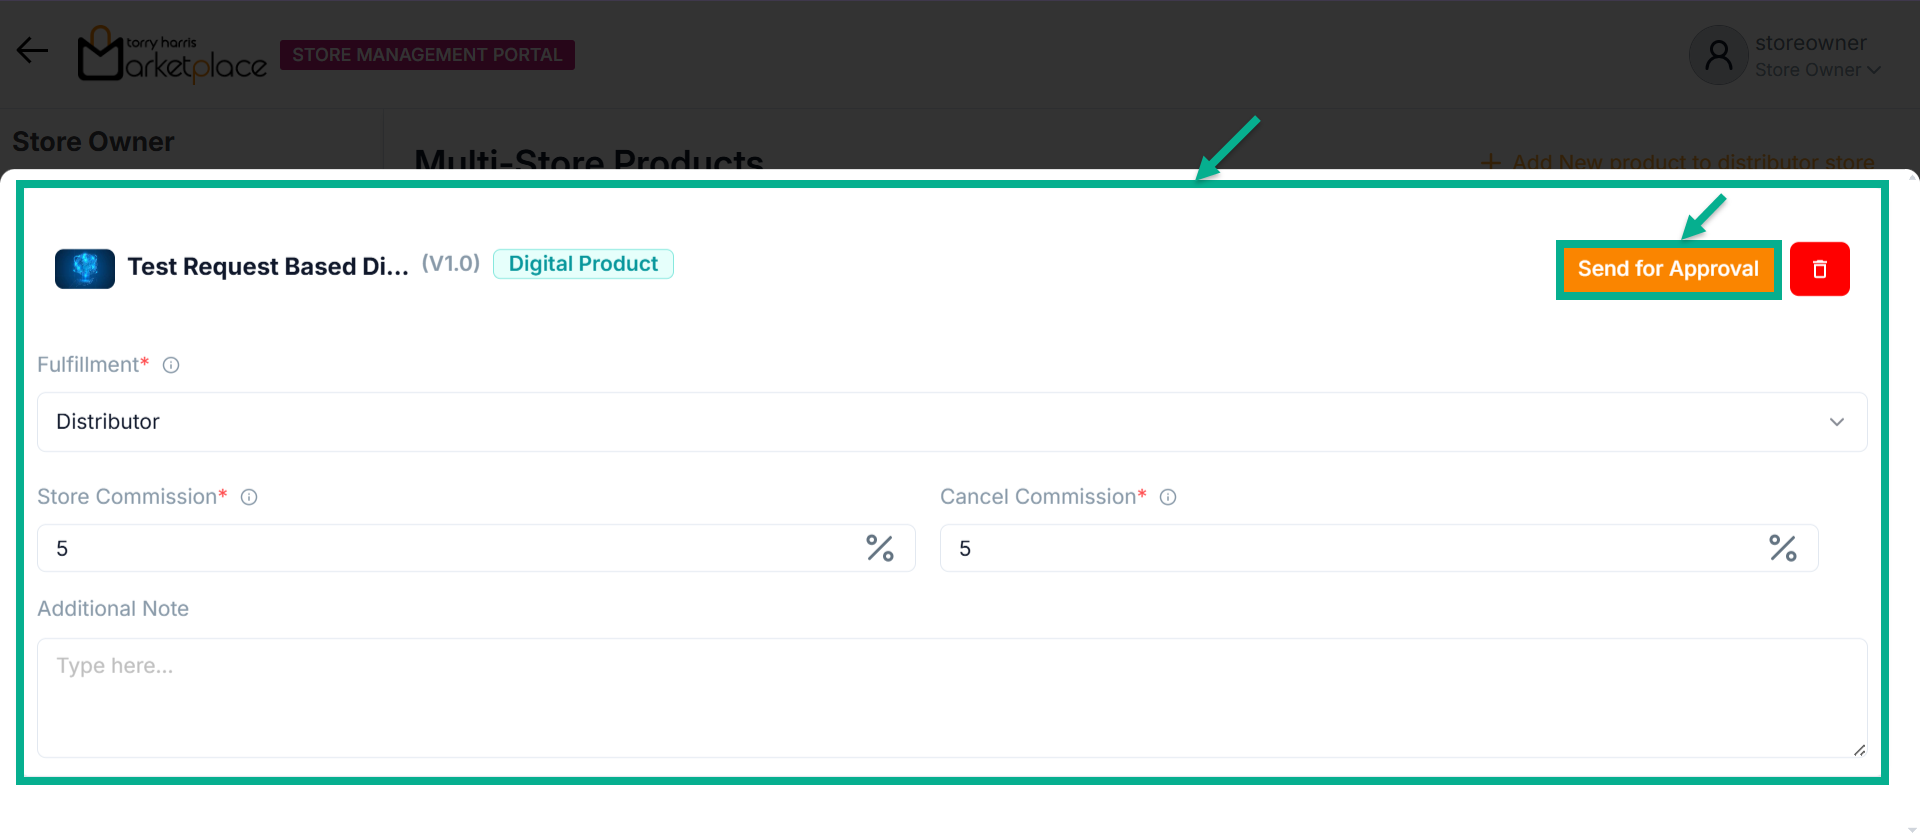Click the Store Management Portal badge
The width and height of the screenshot is (1920, 839).
pos(427,55)
